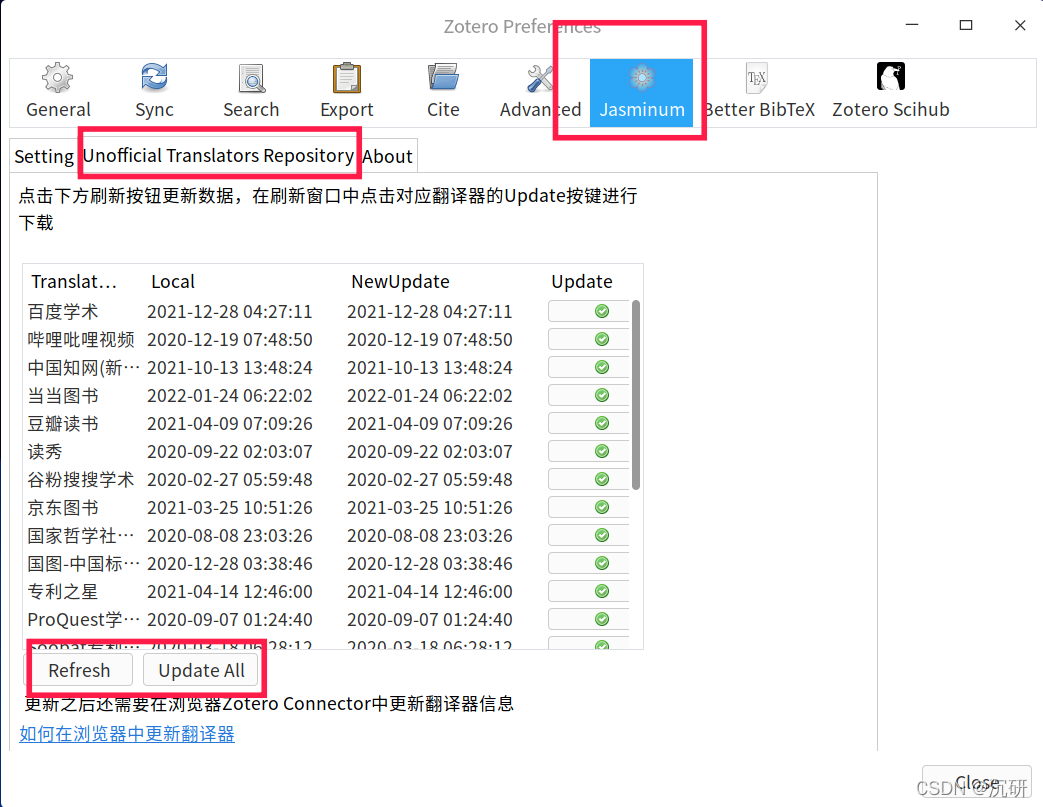1043x807 pixels.
Task: Switch to the About tab
Action: 387,156
